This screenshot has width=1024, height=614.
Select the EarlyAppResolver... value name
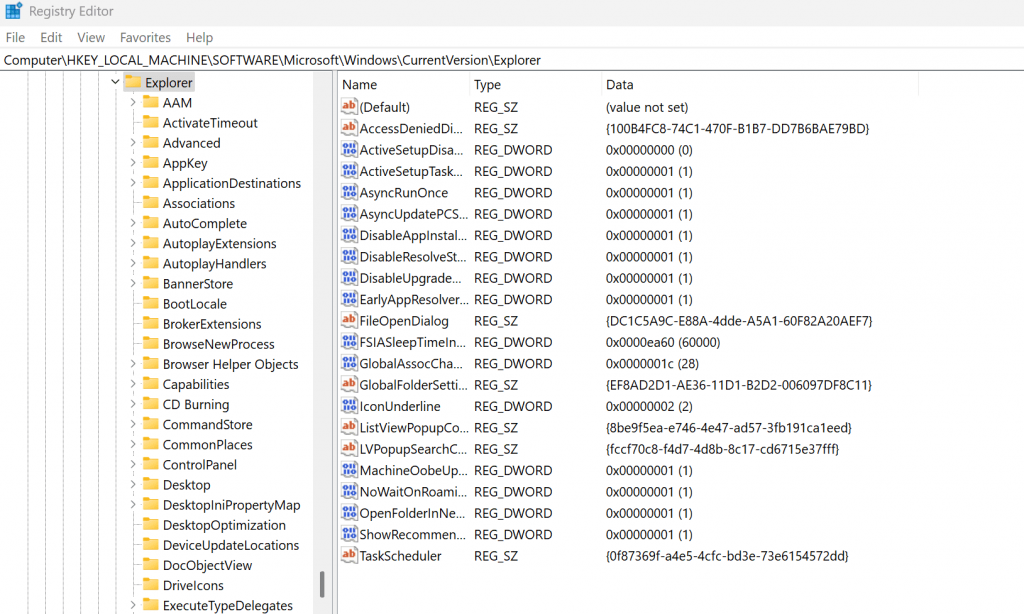pos(414,299)
